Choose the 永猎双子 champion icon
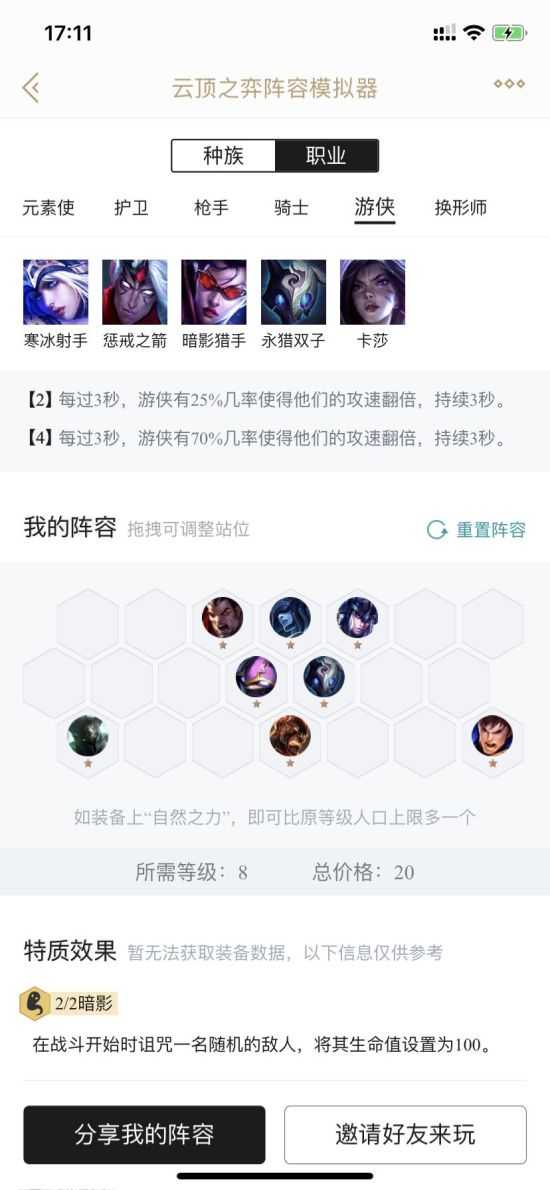 [294, 292]
